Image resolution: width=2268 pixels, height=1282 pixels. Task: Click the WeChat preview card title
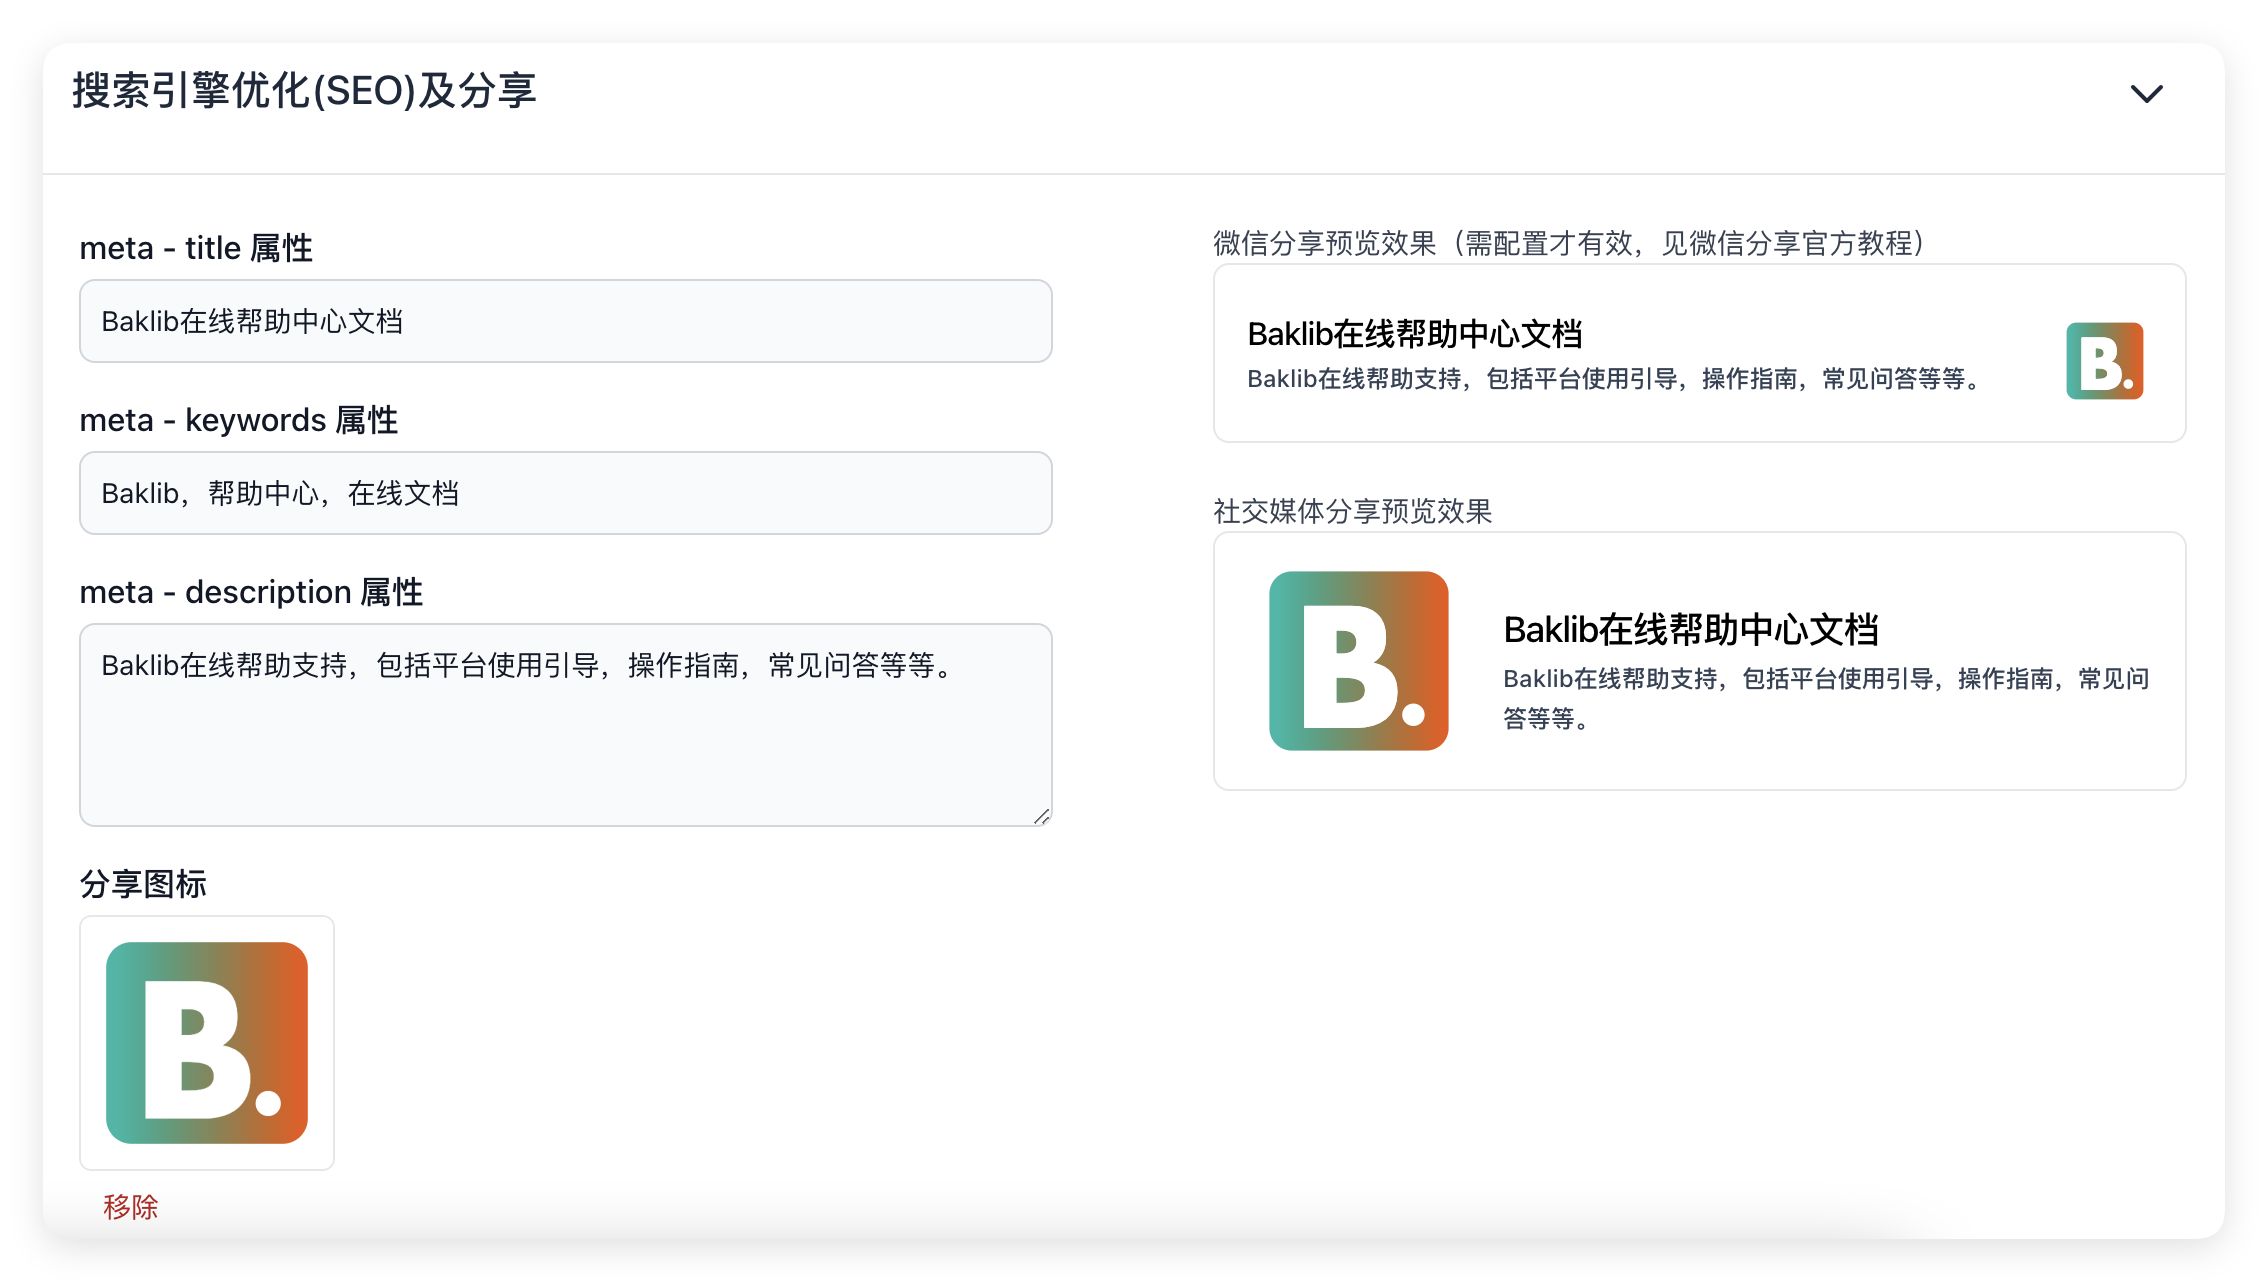point(1414,334)
